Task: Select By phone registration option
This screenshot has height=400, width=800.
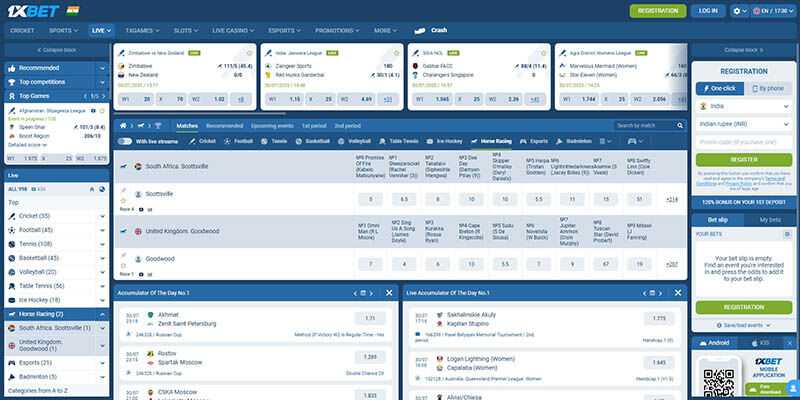Action: 768,88
